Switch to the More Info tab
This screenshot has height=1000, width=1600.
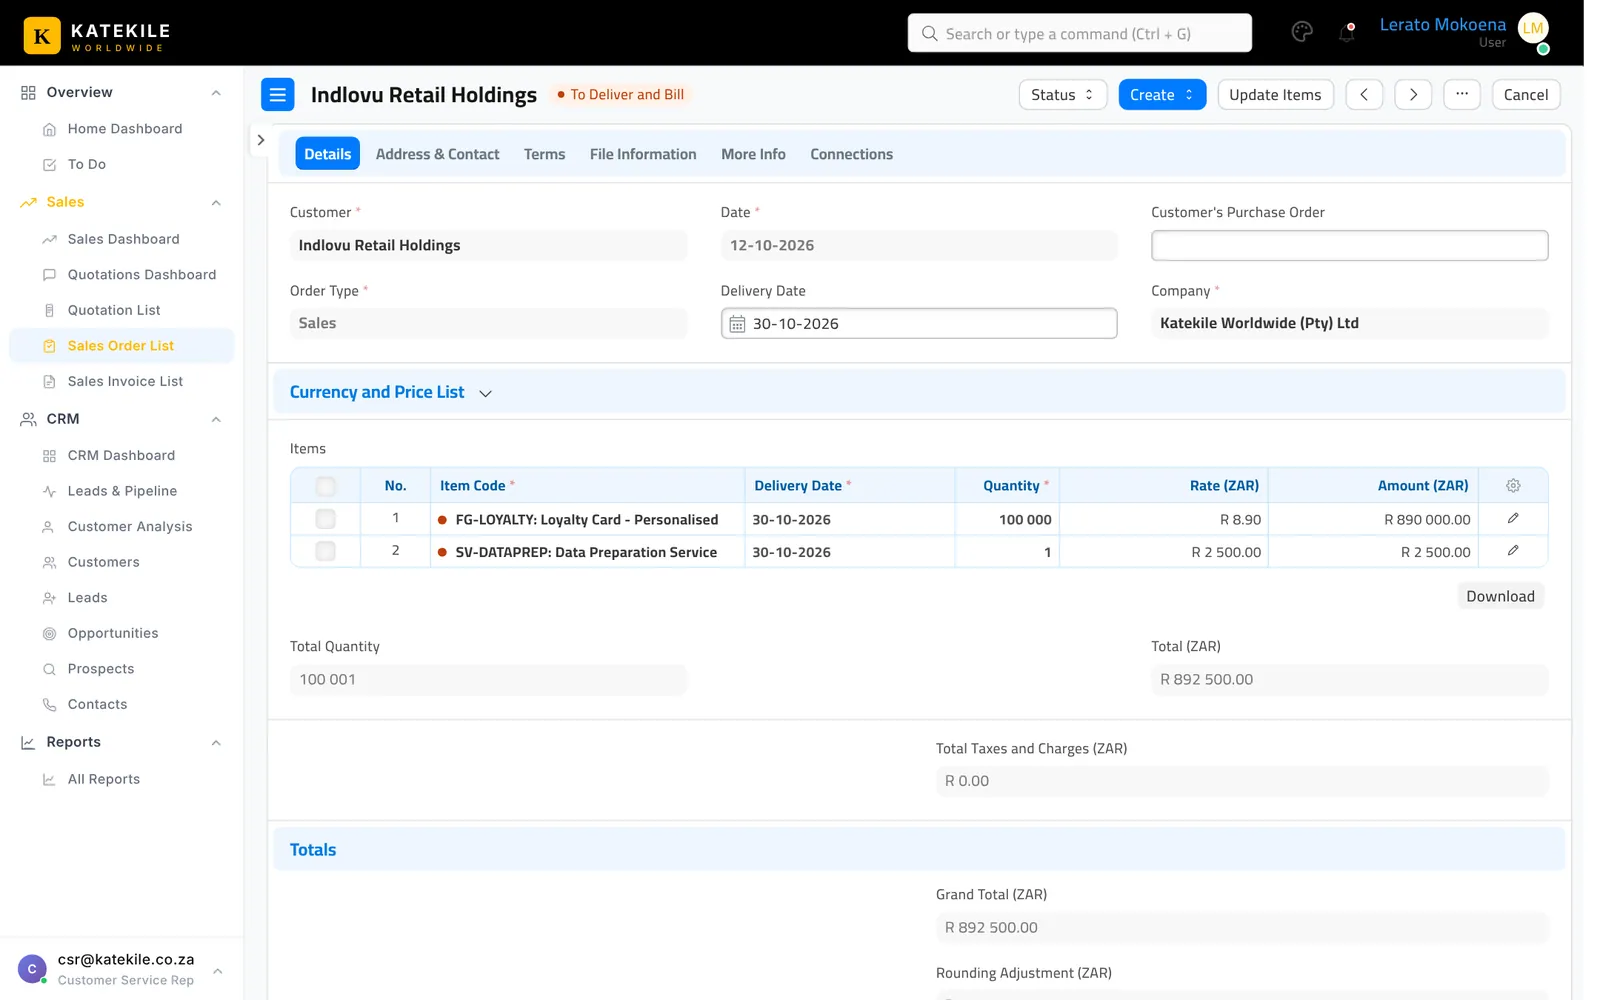pos(753,154)
